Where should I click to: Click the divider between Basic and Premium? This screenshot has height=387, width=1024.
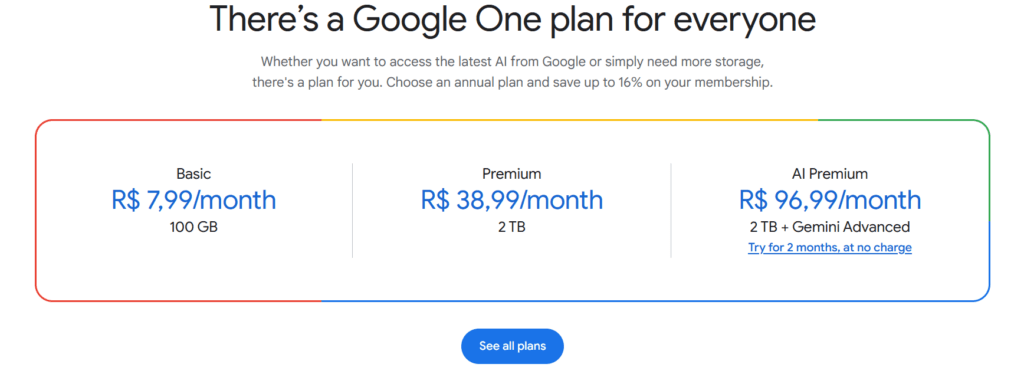(353, 210)
